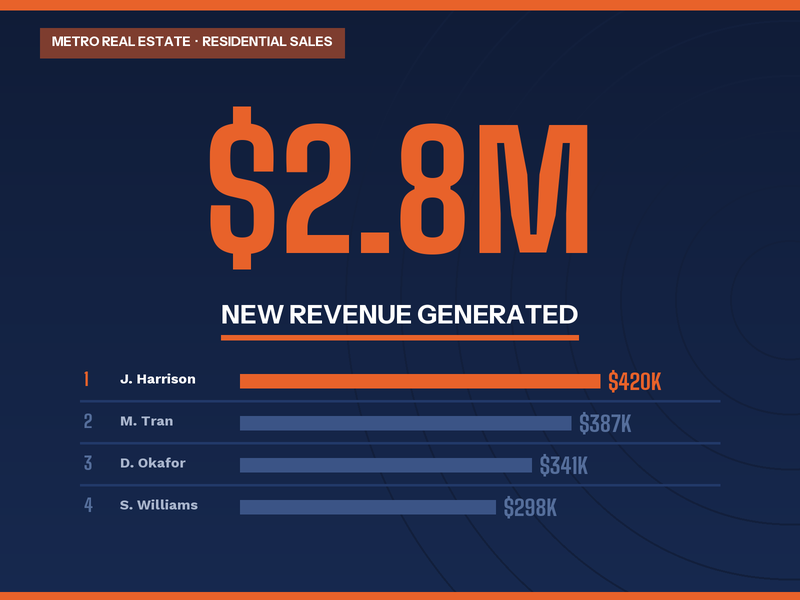This screenshot has width=800, height=600.
Task: Click rank number 4 beside S. Williams
Action: (x=88, y=505)
